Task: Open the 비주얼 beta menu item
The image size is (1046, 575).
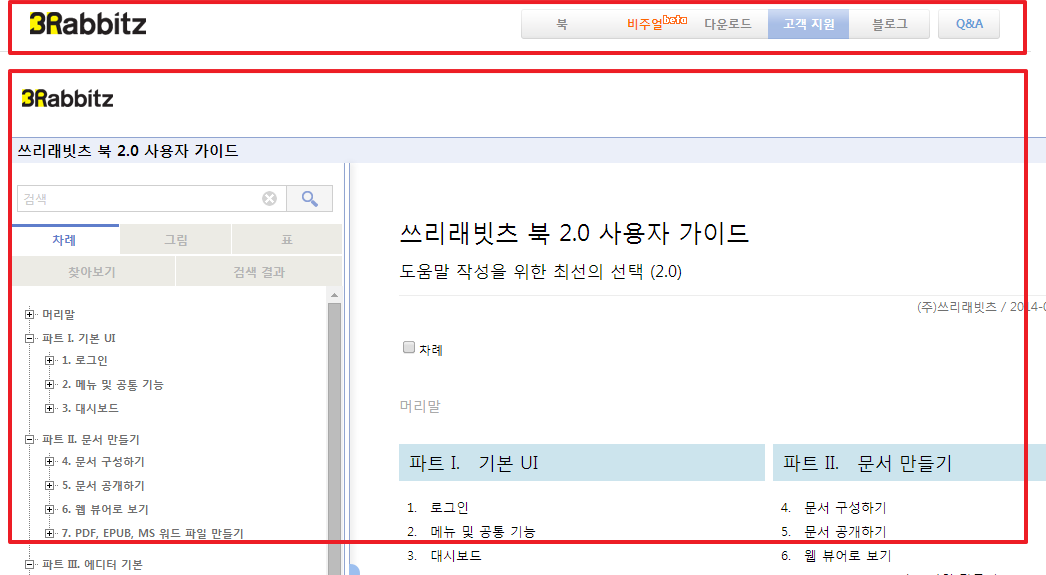Action: (x=656, y=23)
